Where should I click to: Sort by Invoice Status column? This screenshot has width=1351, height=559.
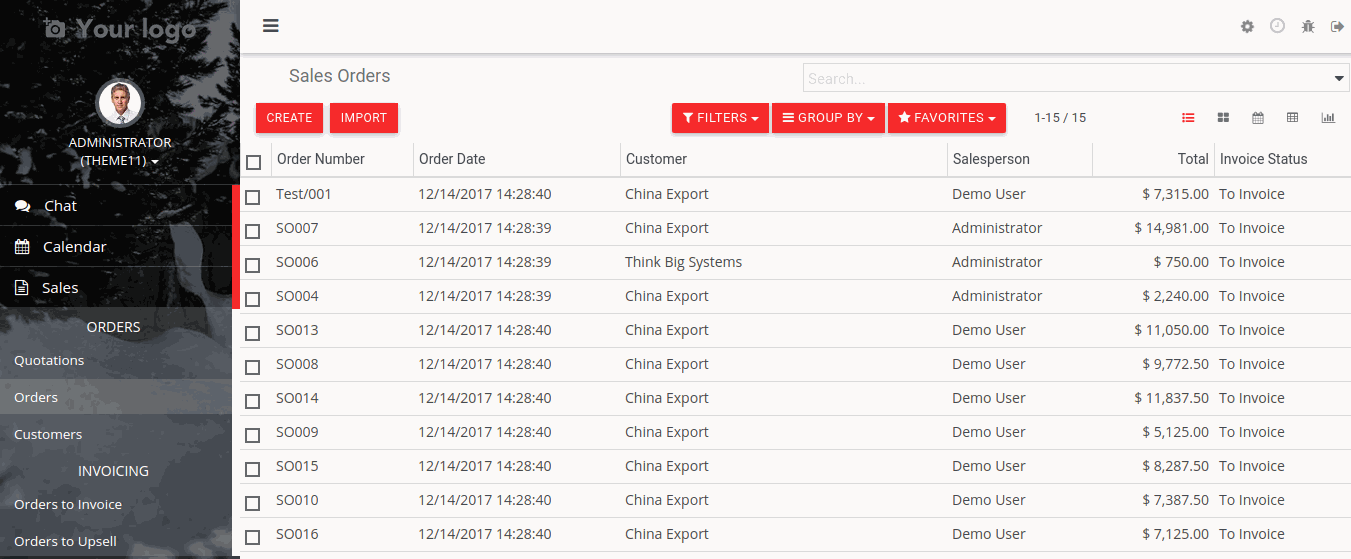coord(1282,159)
